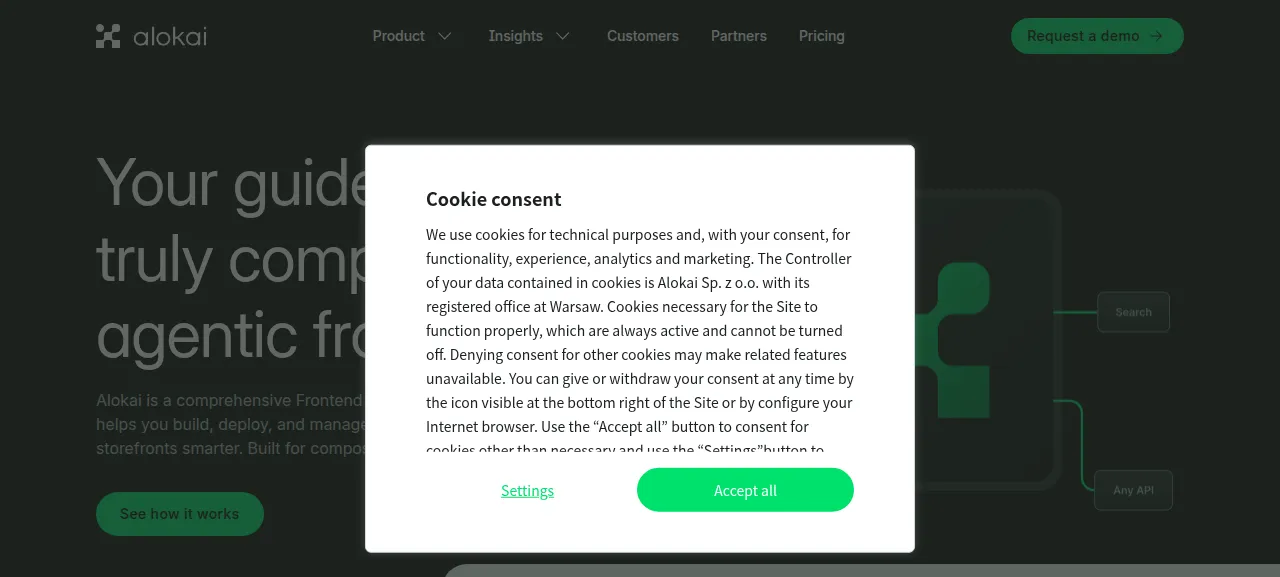This screenshot has height=577, width=1280.
Task: Click the See how it works button
Action: (180, 514)
